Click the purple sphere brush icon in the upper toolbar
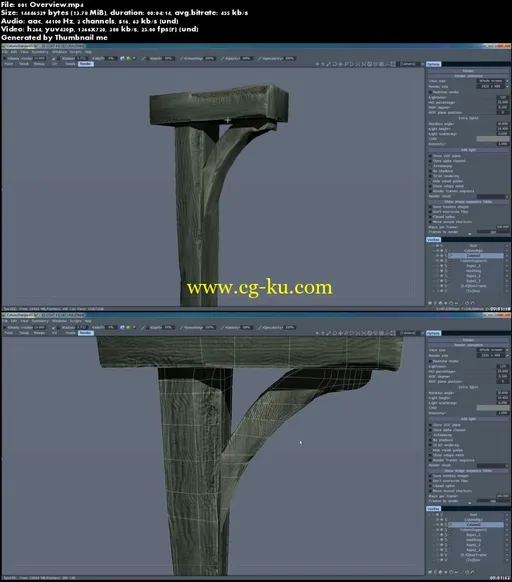Image resolution: width=512 pixels, height=582 pixels. coord(122,58)
